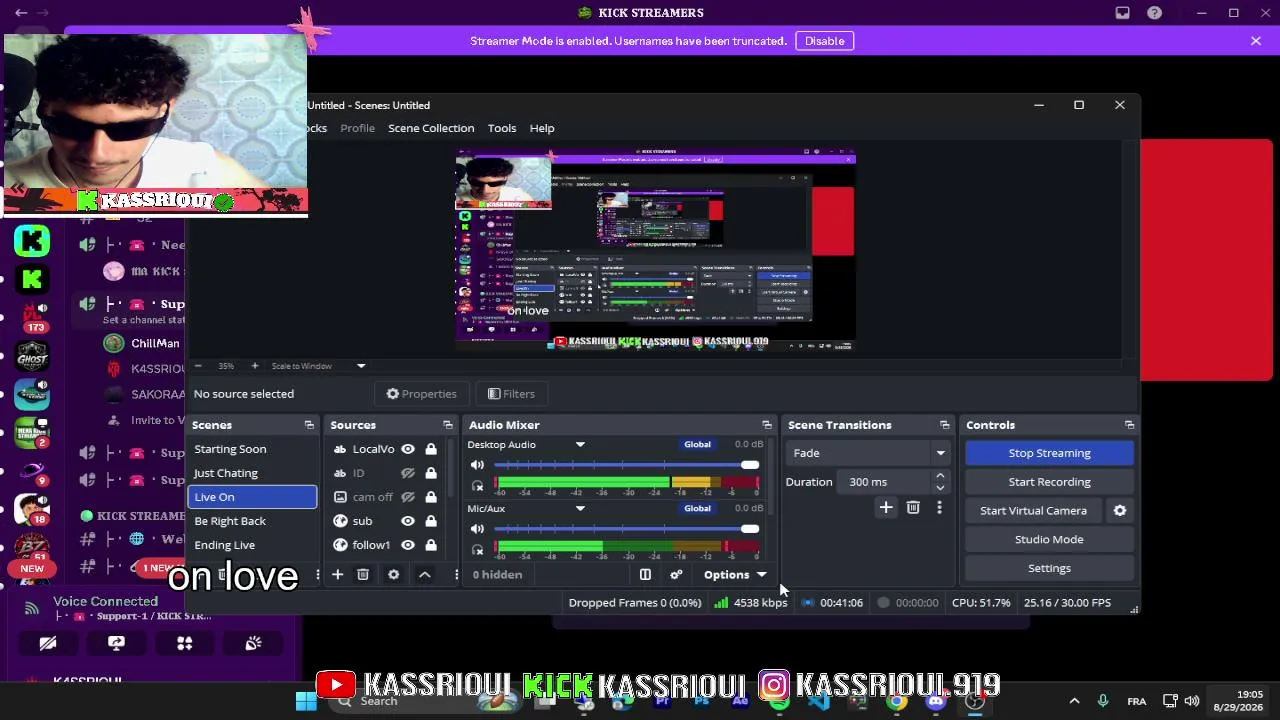Image resolution: width=1280 pixels, height=720 pixels.
Task: Adjust Mic/Aux volume slider
Action: pyautogui.click(x=626, y=529)
